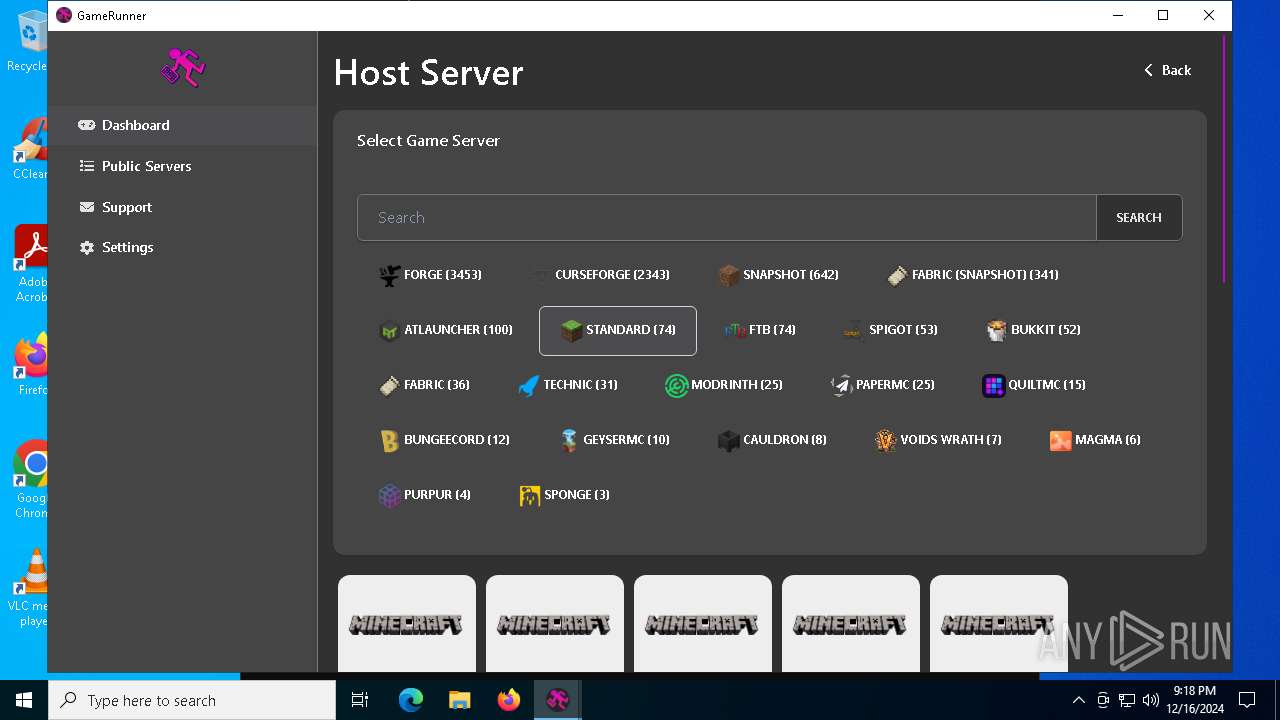
Task: Click the SEARCH button
Action: tap(1139, 217)
